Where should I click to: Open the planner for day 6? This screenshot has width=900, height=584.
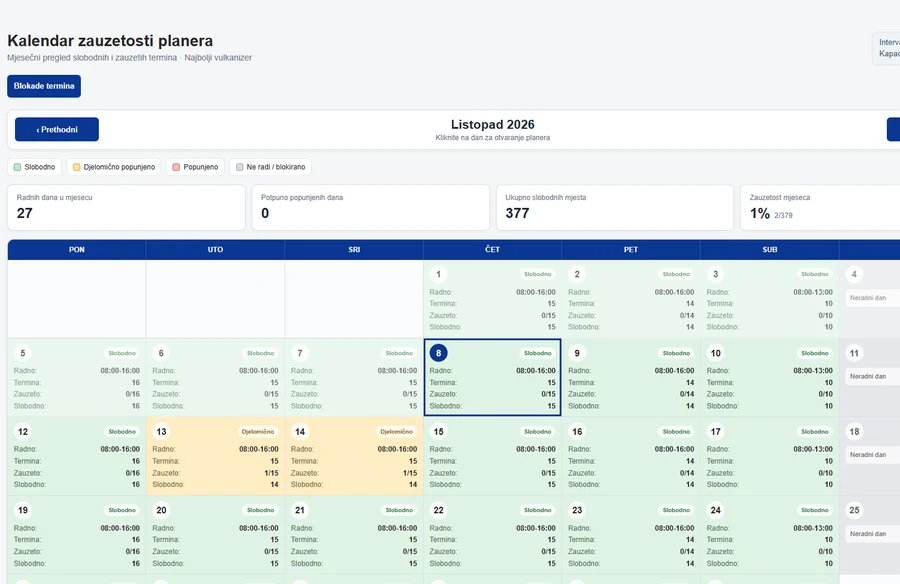[x=215, y=377]
